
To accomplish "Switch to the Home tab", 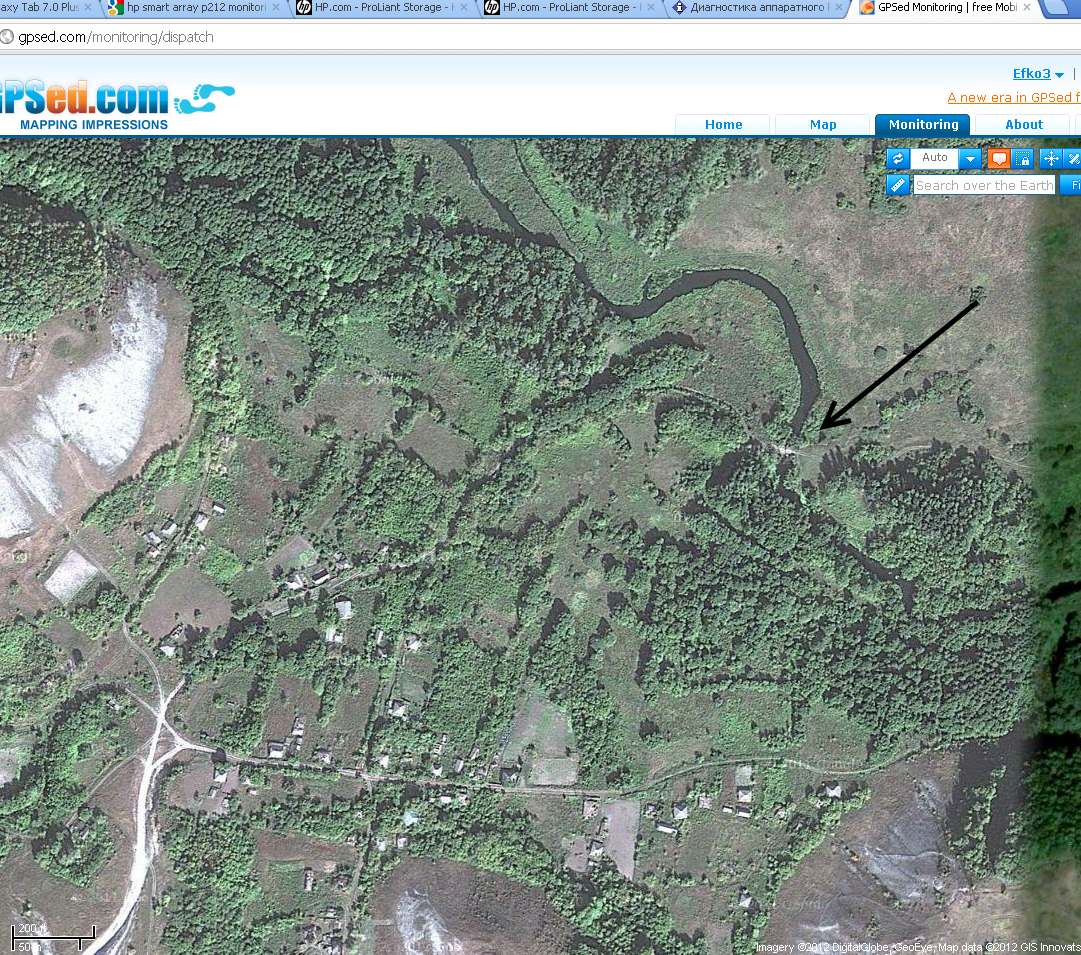I will click(723, 125).
